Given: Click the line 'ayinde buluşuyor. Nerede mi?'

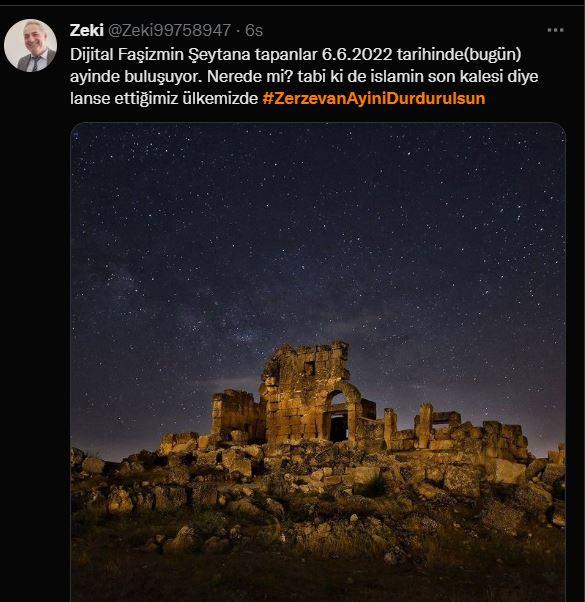Looking at the screenshot, I should click(x=181, y=76).
